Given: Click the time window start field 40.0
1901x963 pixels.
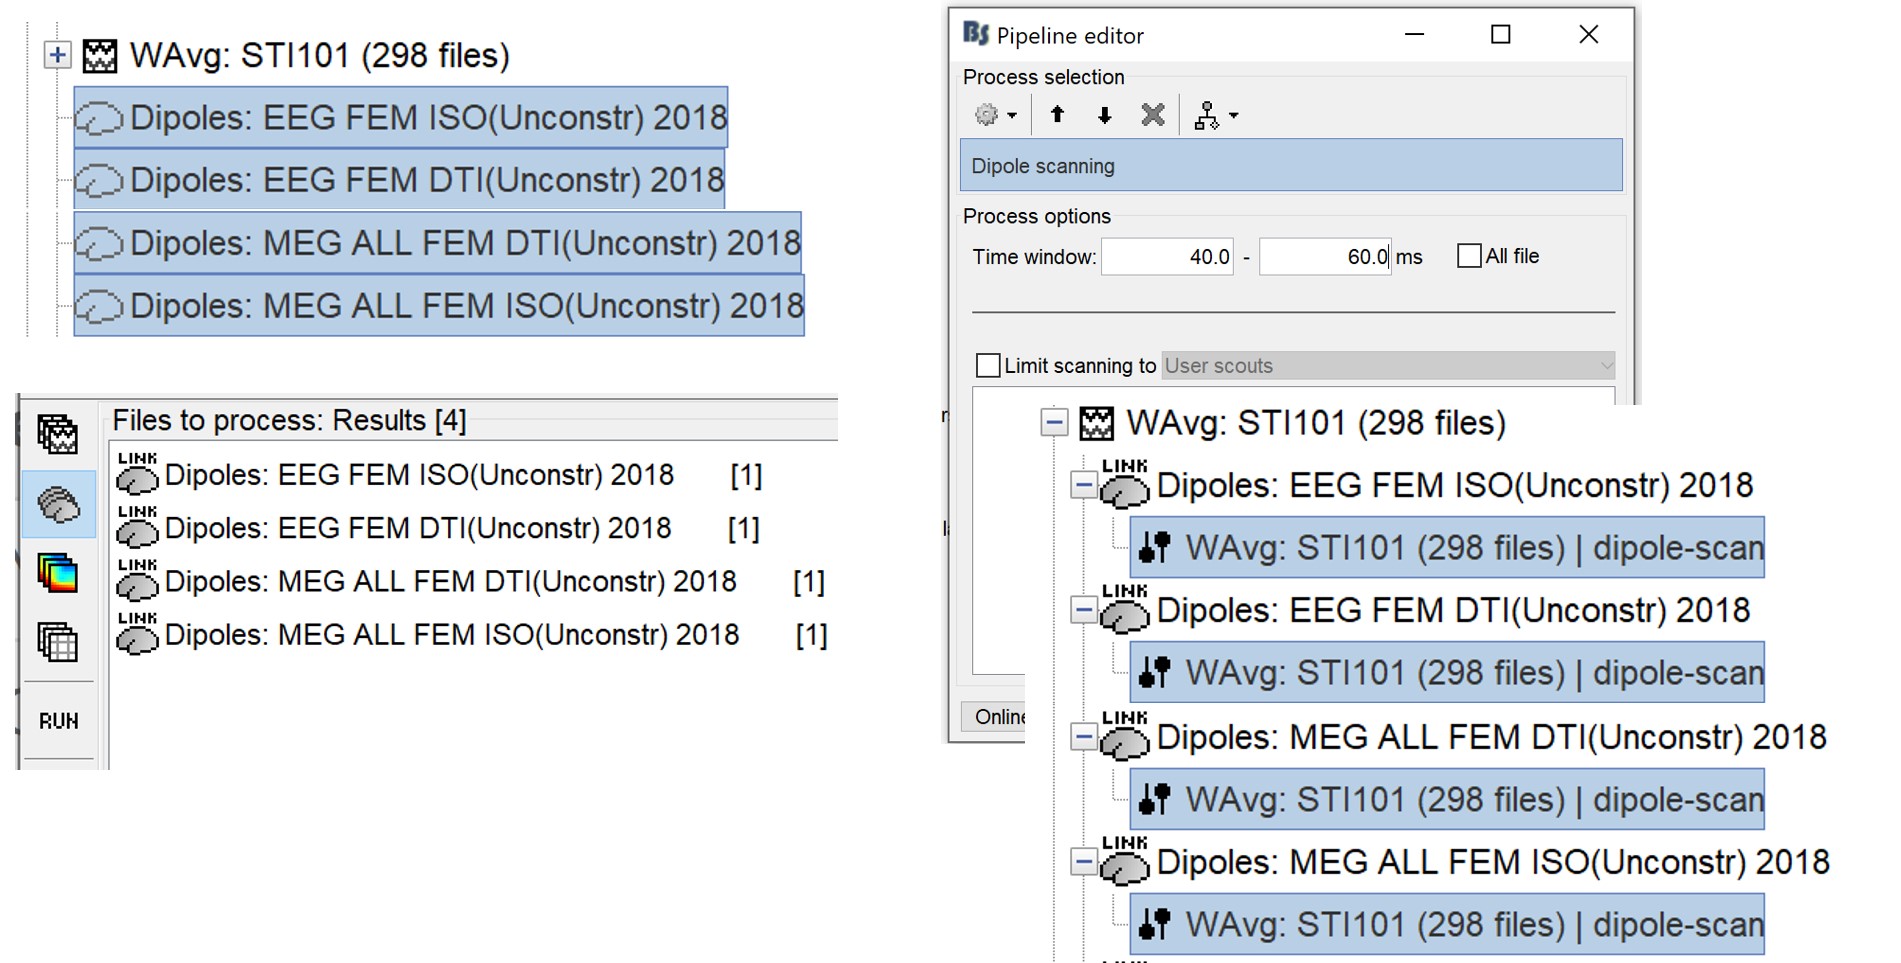Looking at the screenshot, I should point(1167,257).
